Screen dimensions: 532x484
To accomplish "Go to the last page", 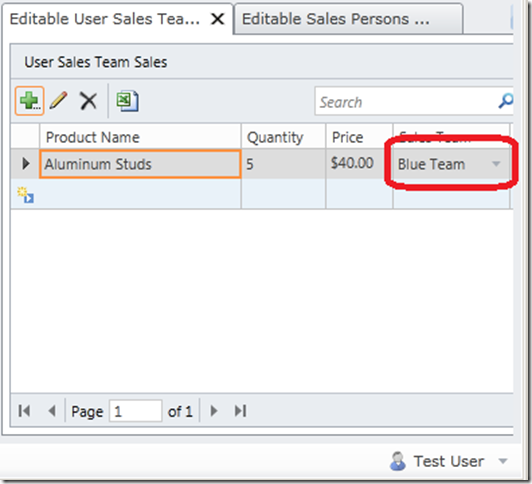I will pyautogui.click(x=241, y=411).
